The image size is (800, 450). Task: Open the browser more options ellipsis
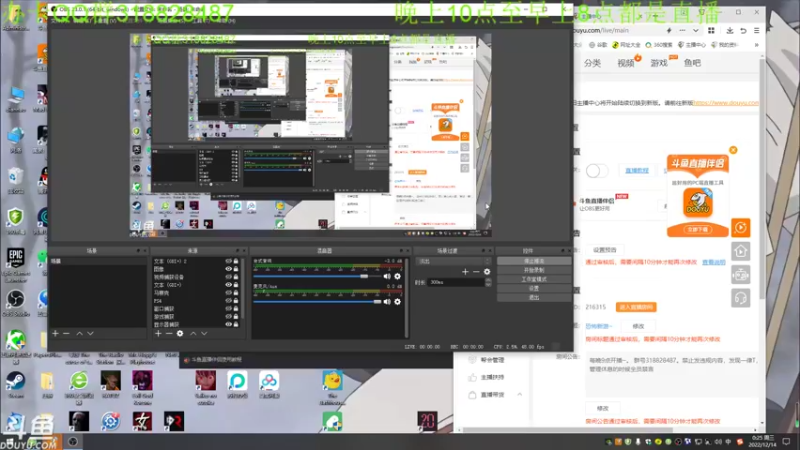point(682,31)
